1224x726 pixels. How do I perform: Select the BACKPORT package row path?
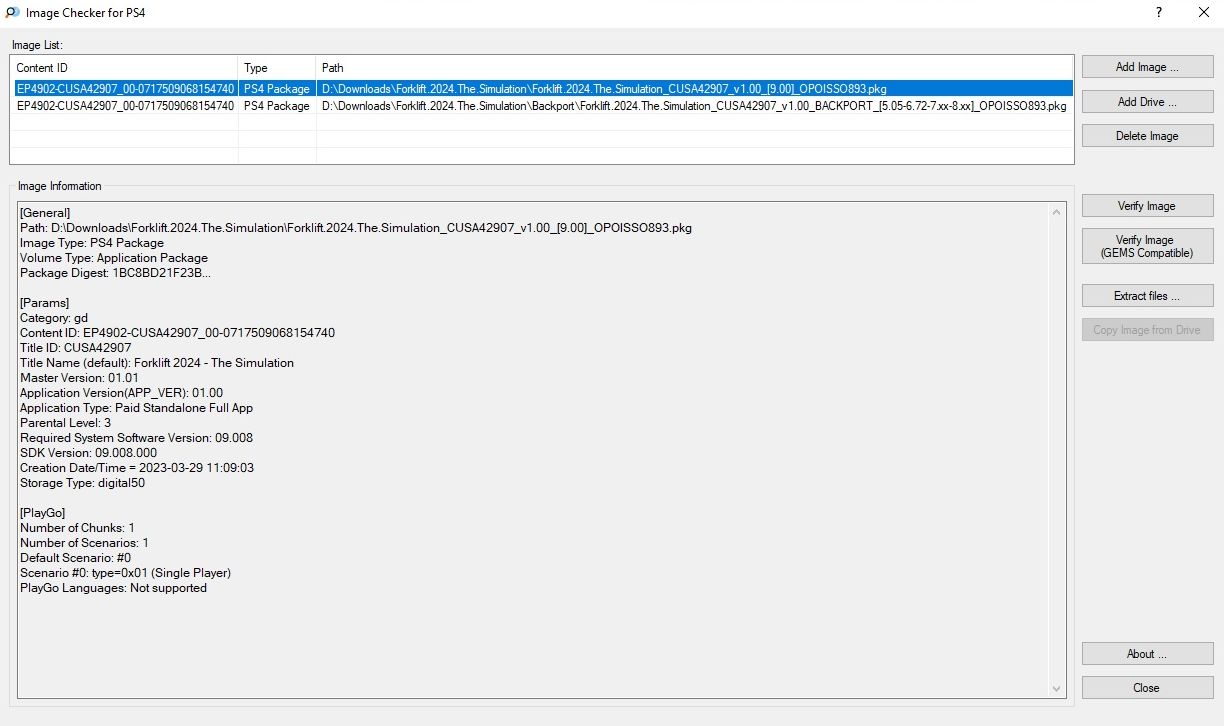tap(694, 106)
